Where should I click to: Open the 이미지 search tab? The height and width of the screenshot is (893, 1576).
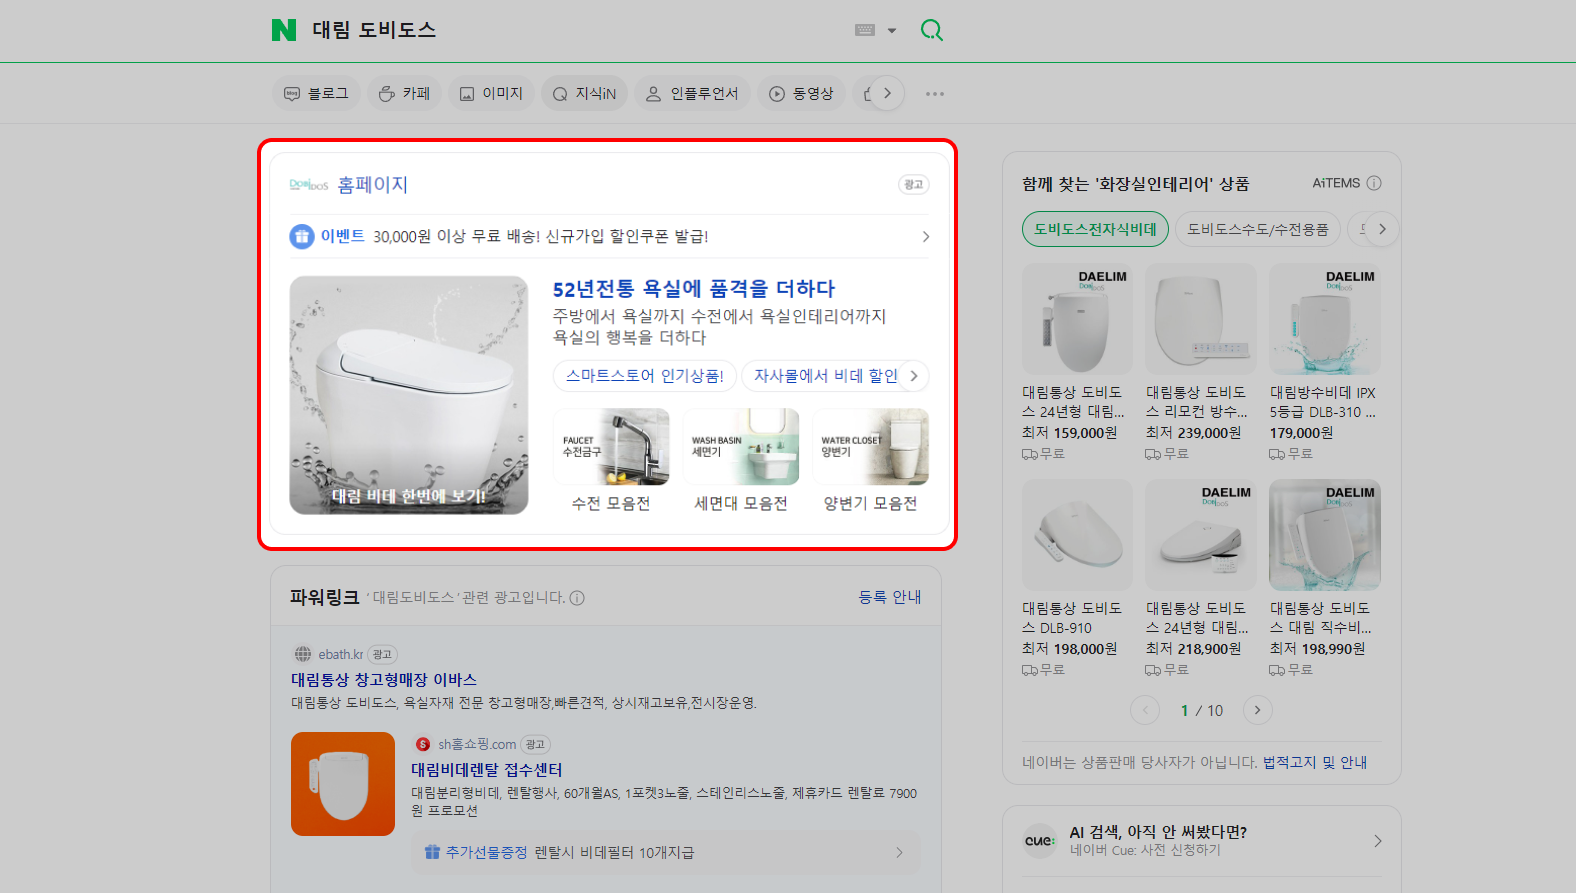tap(492, 94)
